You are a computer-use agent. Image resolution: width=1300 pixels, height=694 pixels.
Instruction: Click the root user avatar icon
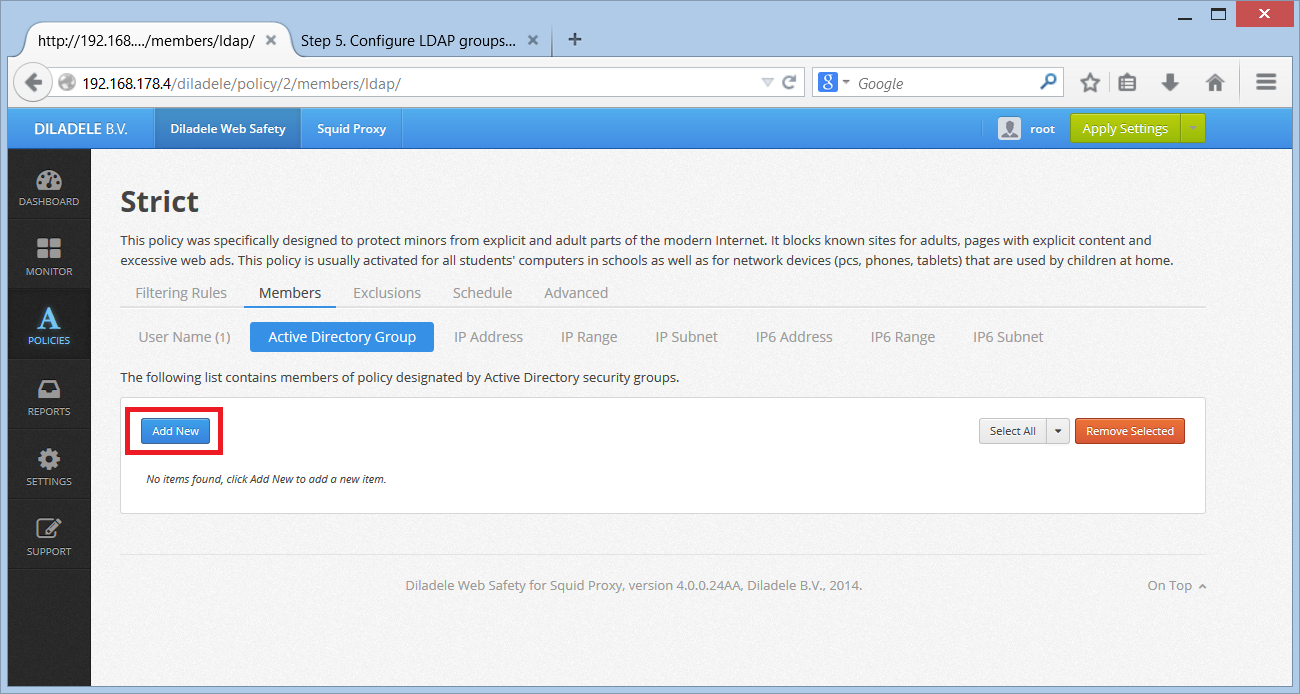click(x=1009, y=129)
